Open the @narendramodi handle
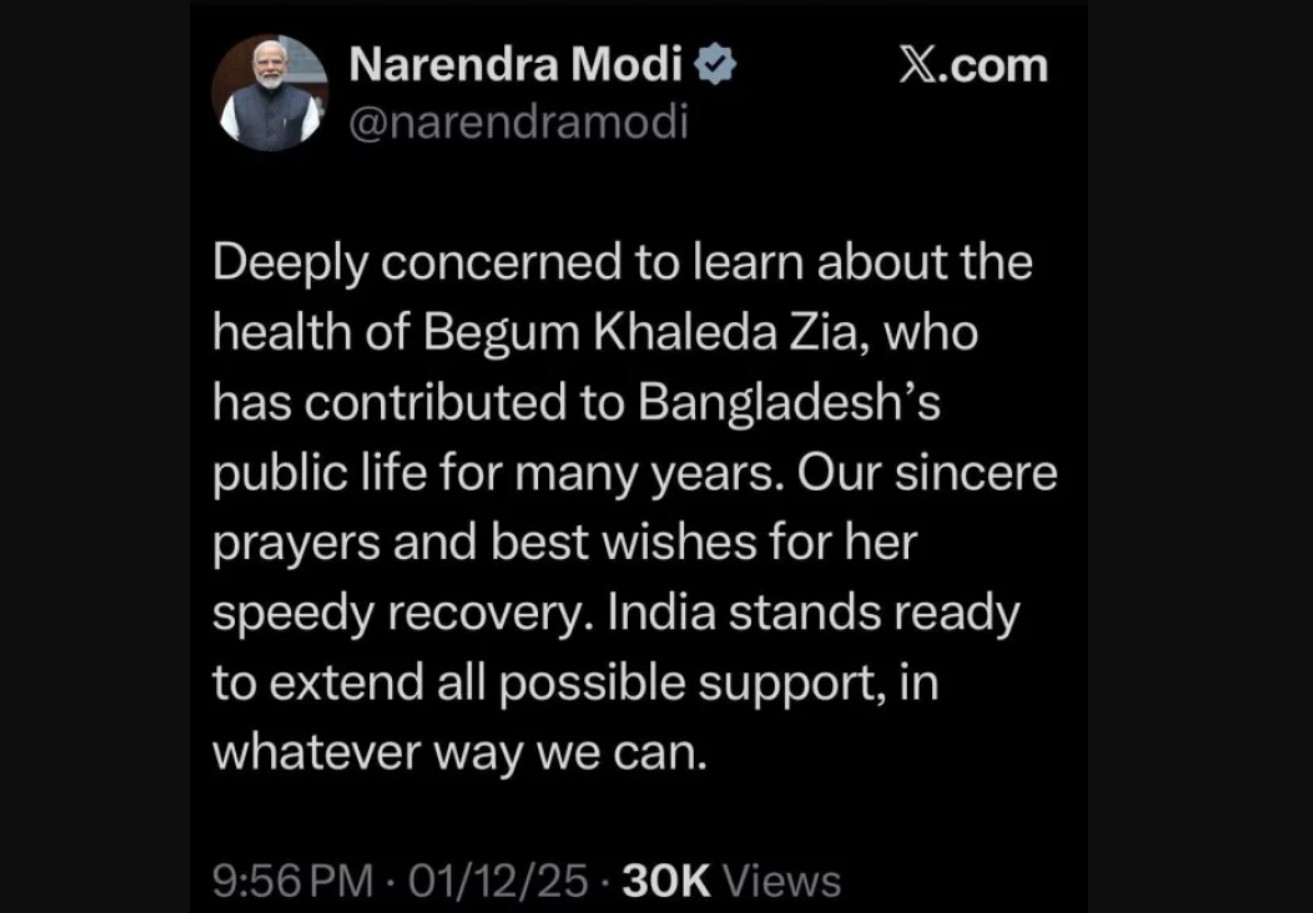Viewport: 1313px width, 913px height. pyautogui.click(x=518, y=124)
